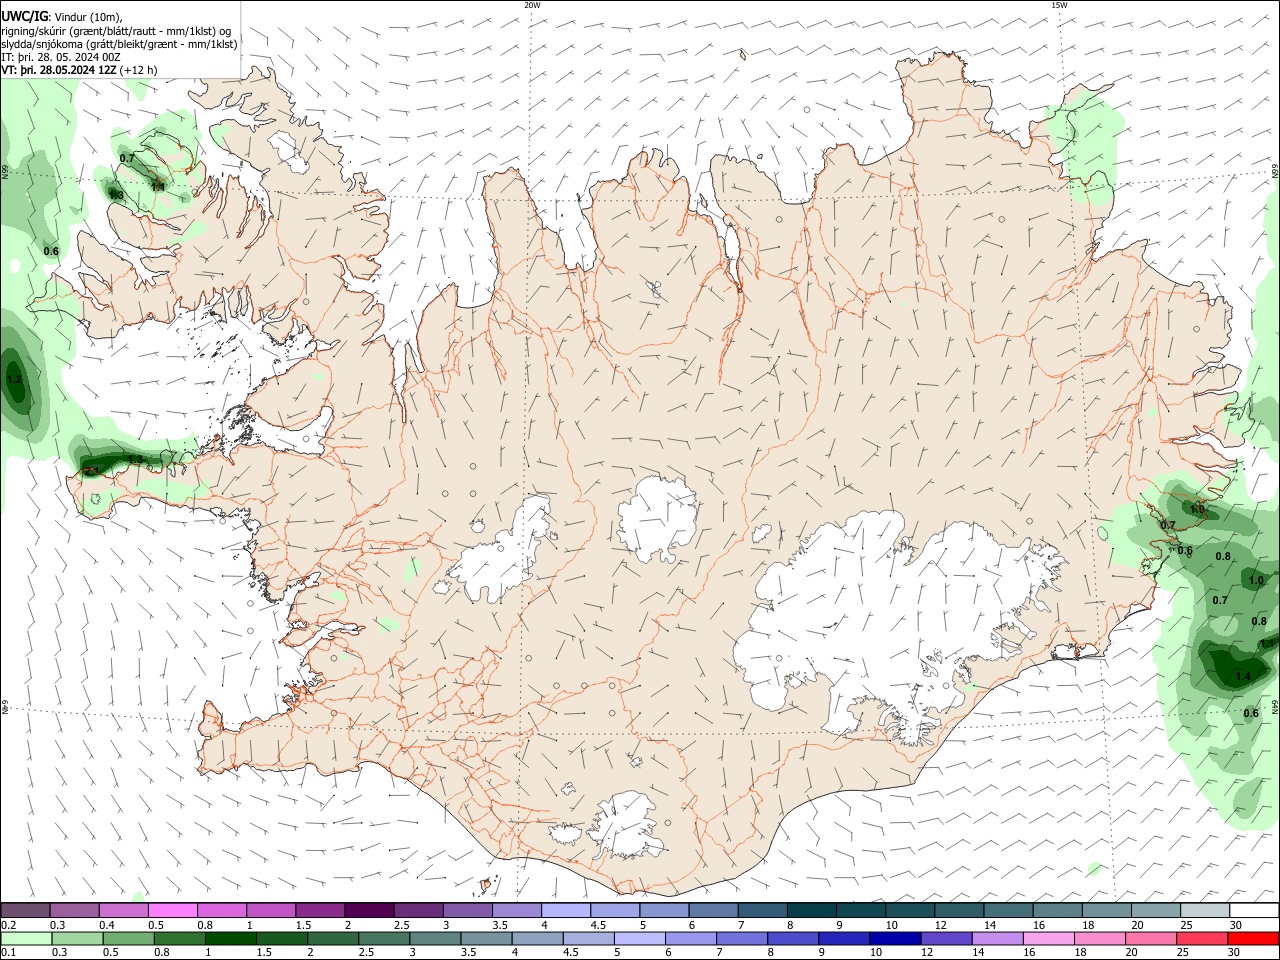Select lower legend gray-blue swatch between 3.5 and 4
This screenshot has width=1280, height=960.
pyautogui.click(x=486, y=939)
